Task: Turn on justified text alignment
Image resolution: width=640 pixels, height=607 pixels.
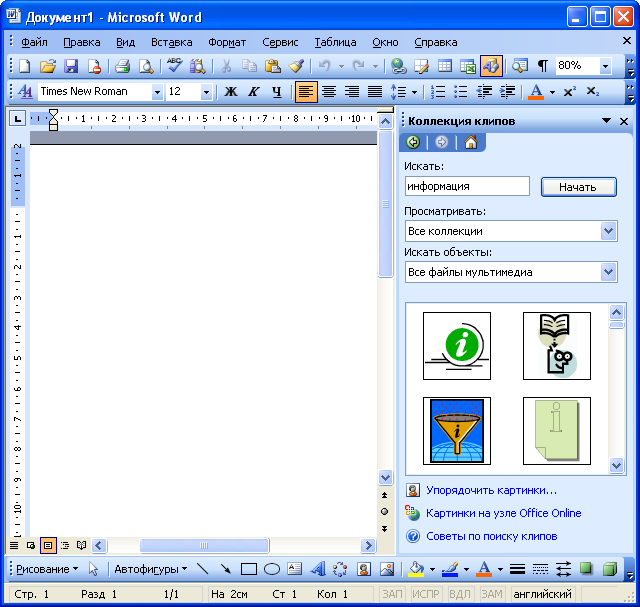Action: tap(375, 91)
